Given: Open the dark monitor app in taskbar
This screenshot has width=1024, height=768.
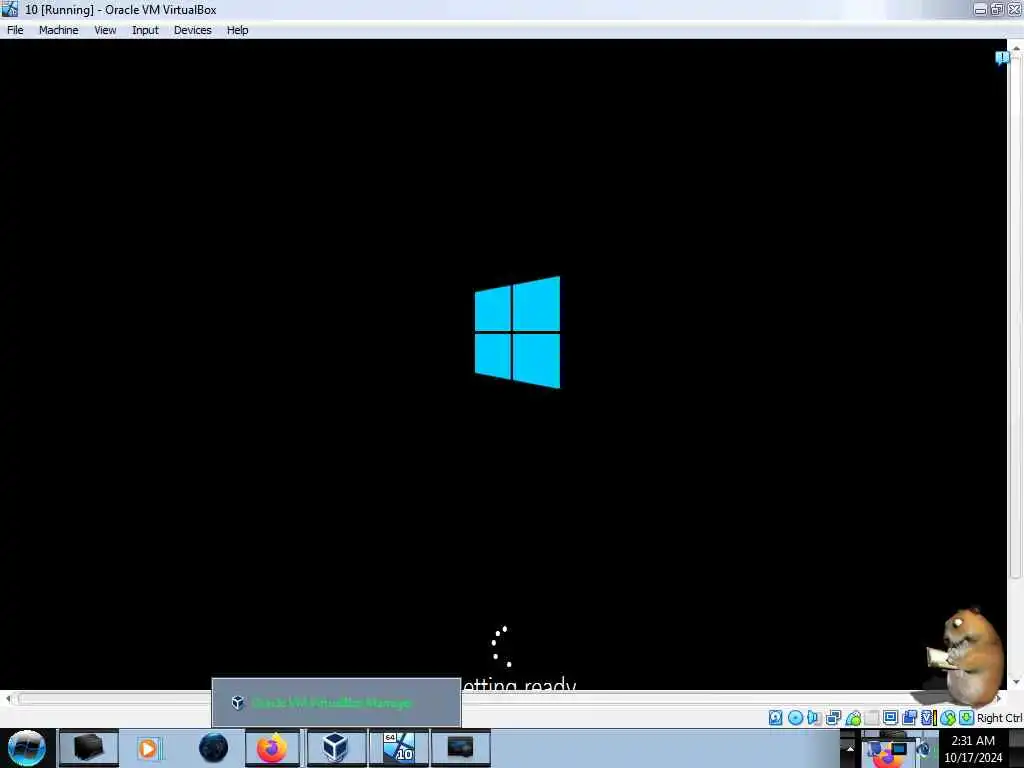Looking at the screenshot, I should (460, 748).
